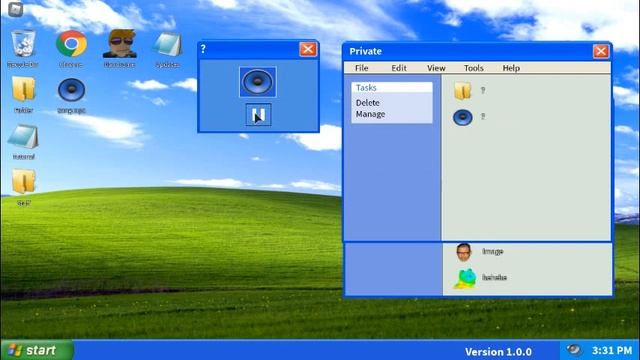This screenshot has width=640, height=360.
Task: Open the Edit menu in Private window
Action: (399, 68)
